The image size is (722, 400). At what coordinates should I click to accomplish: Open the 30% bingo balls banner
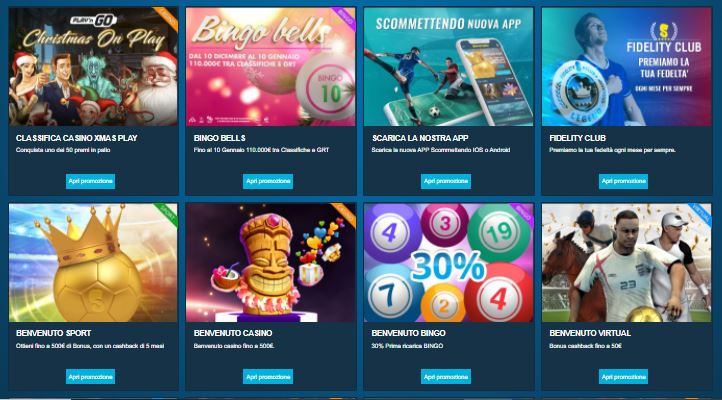[448, 263]
